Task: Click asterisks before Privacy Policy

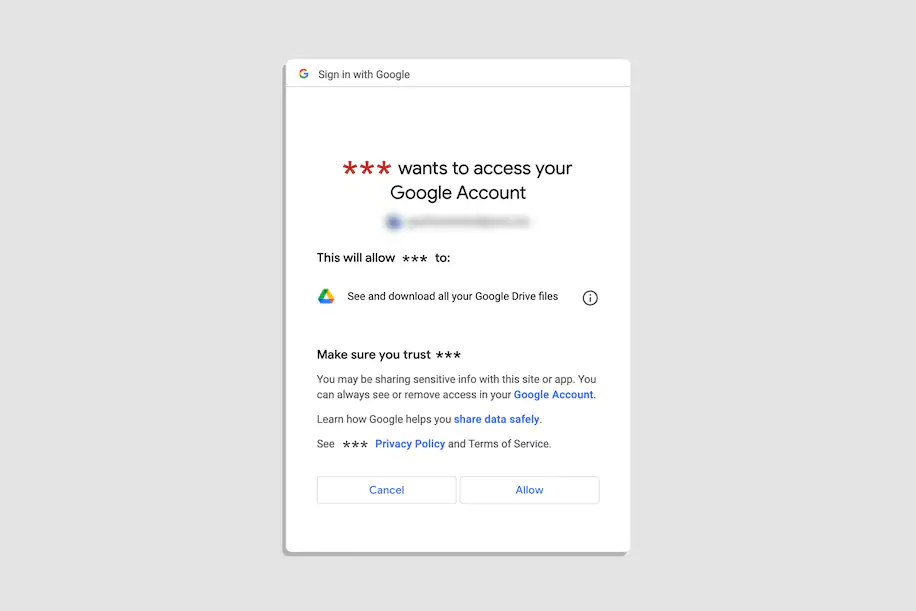Action: click(355, 445)
